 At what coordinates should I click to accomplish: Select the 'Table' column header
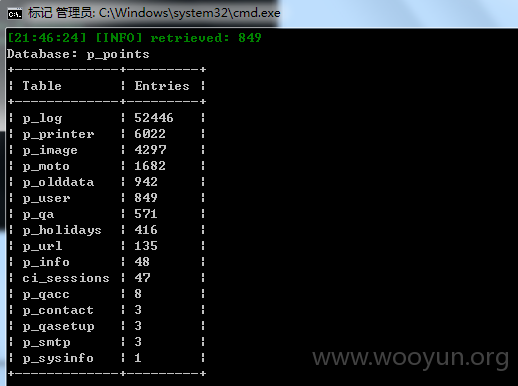point(42,86)
